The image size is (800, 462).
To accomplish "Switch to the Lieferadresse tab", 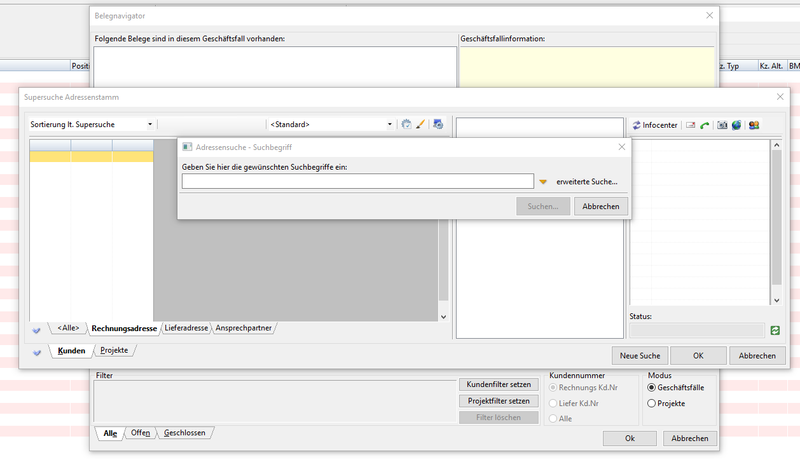I will click(186, 328).
